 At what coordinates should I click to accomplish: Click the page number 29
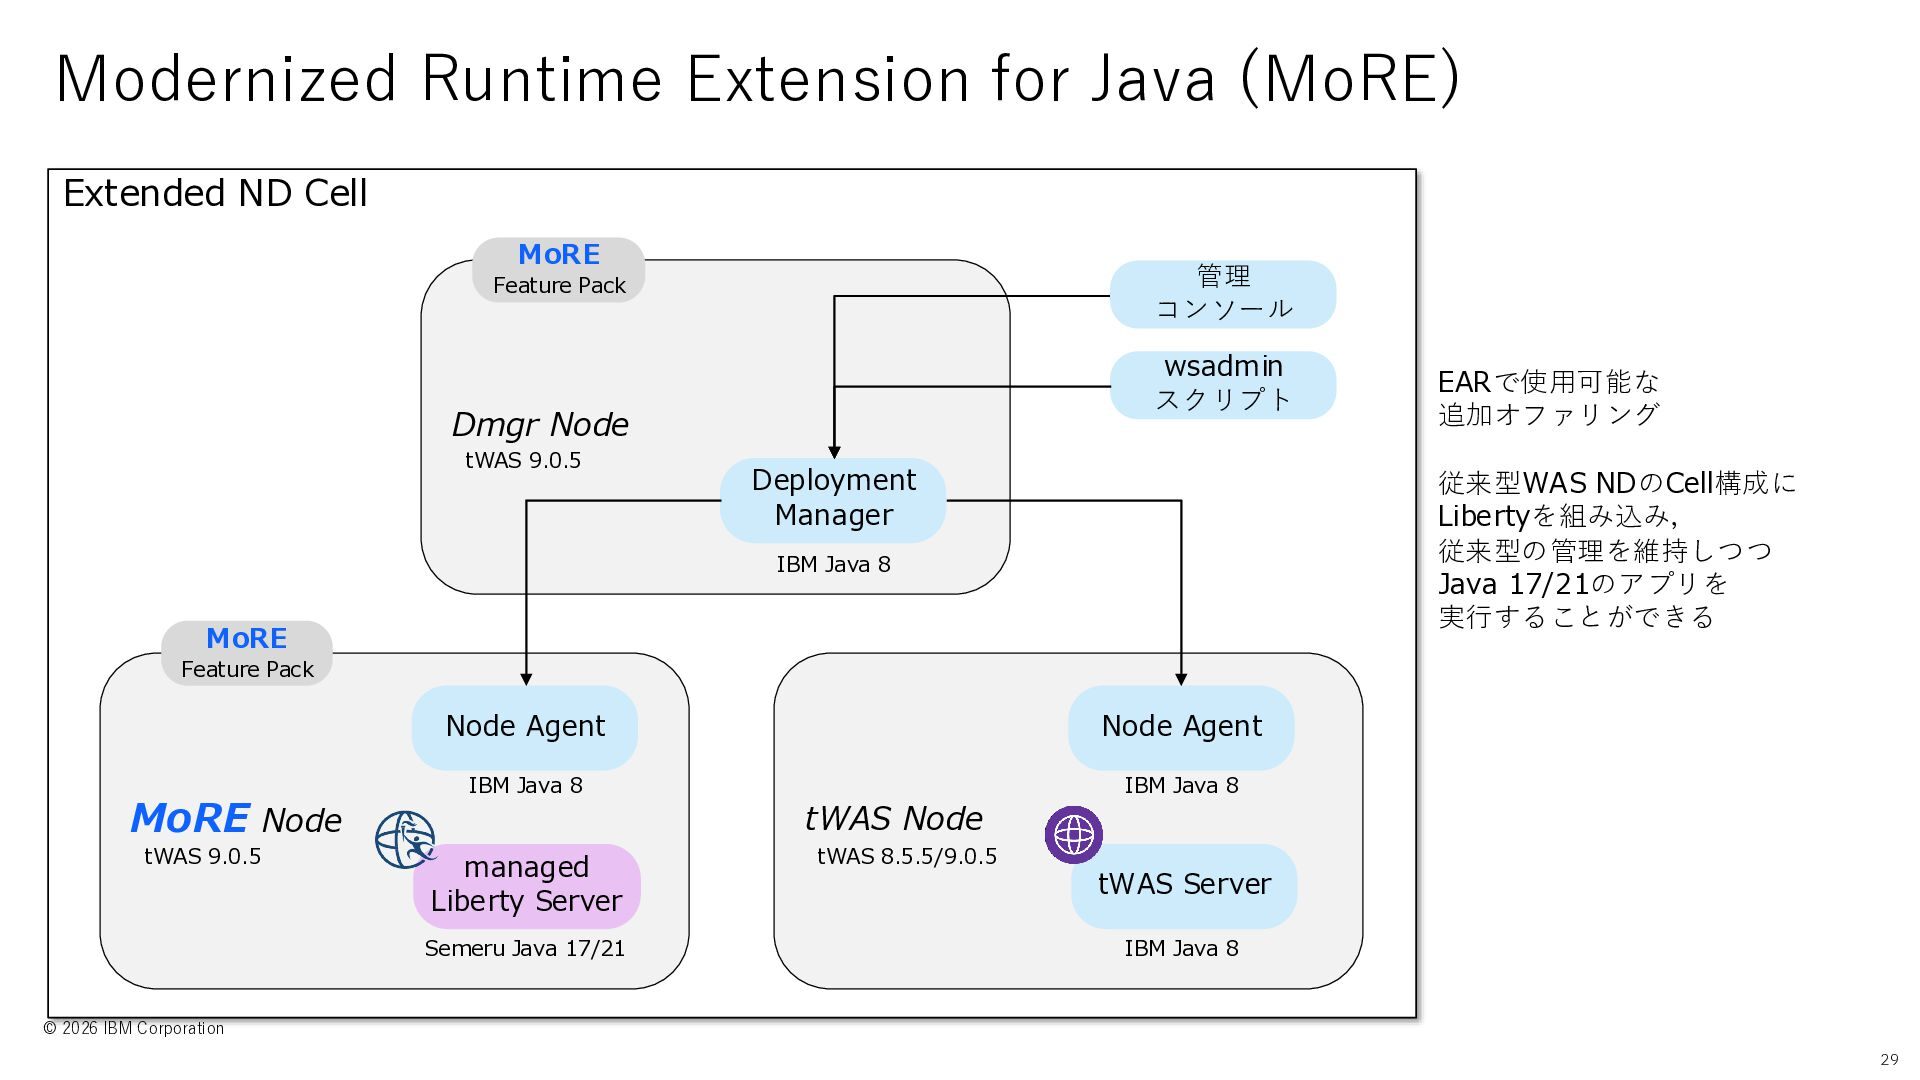tap(1888, 1060)
